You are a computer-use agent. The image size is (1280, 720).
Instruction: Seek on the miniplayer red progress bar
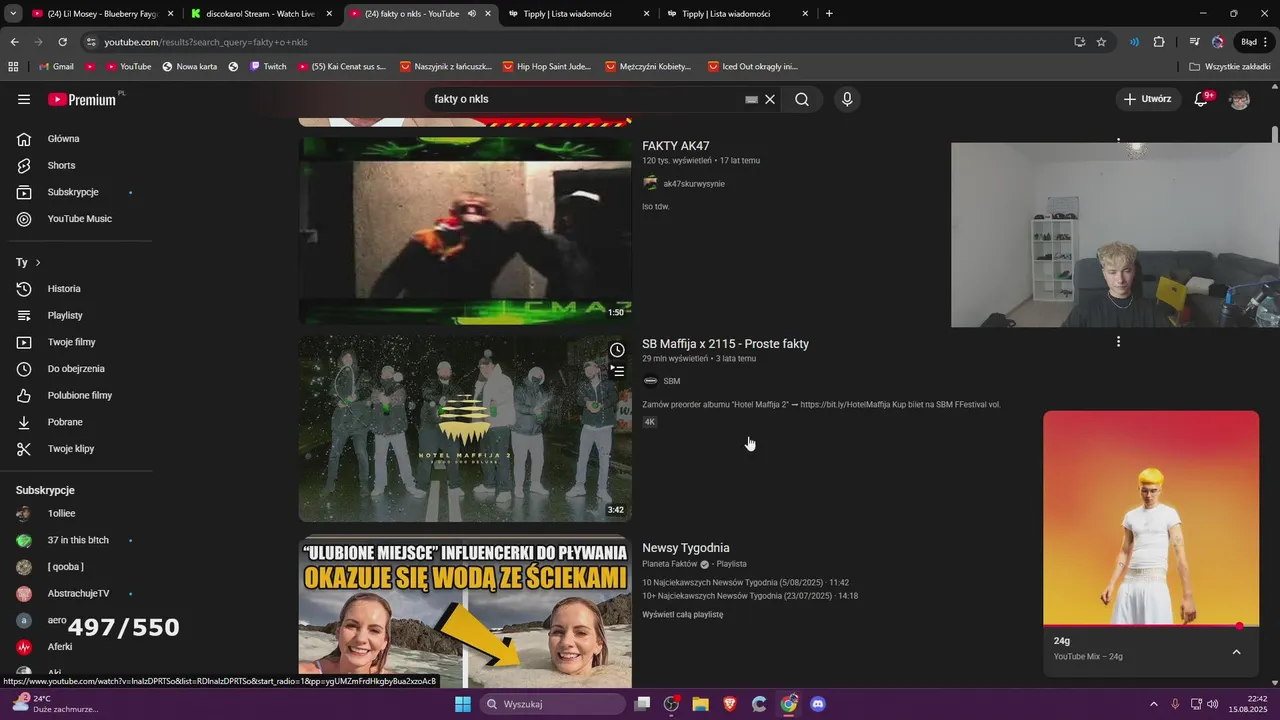(x=1151, y=626)
